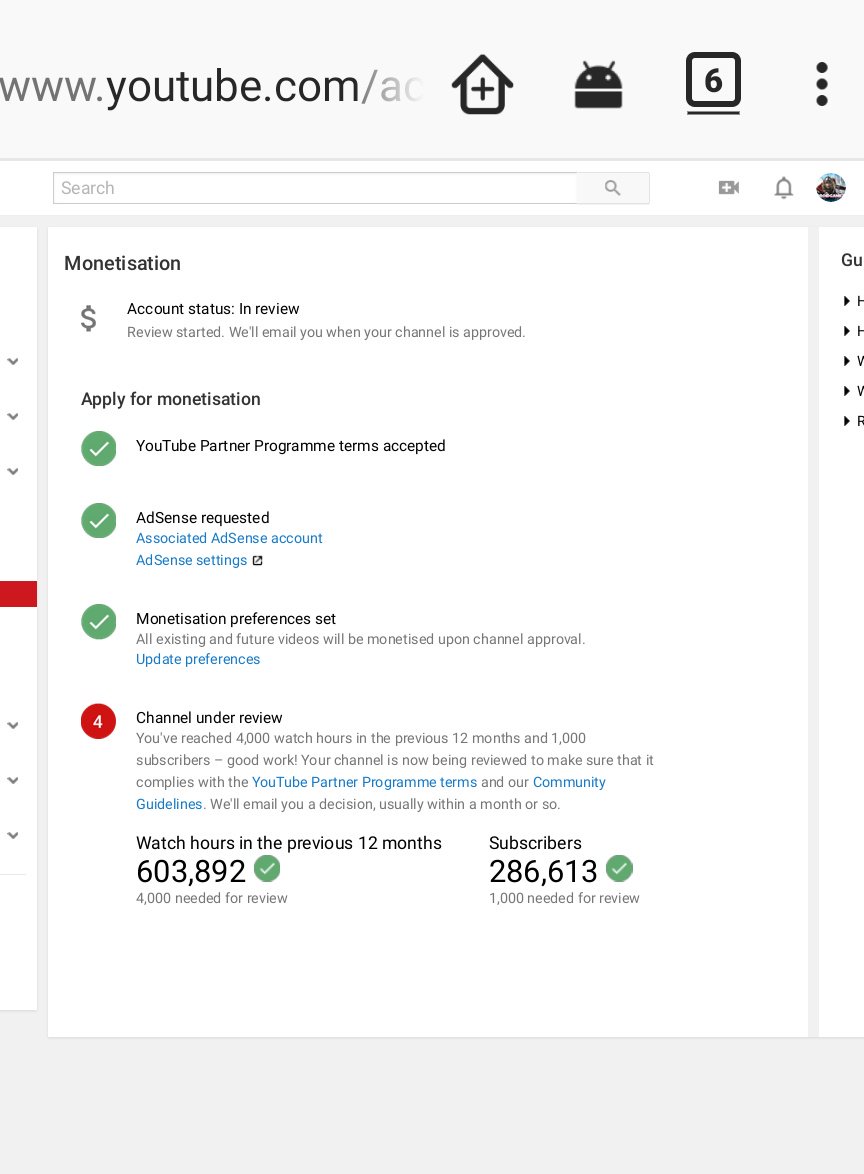Tap the add-to-home-screen icon in browser bar
This screenshot has width=864, height=1174.
pyautogui.click(x=482, y=85)
